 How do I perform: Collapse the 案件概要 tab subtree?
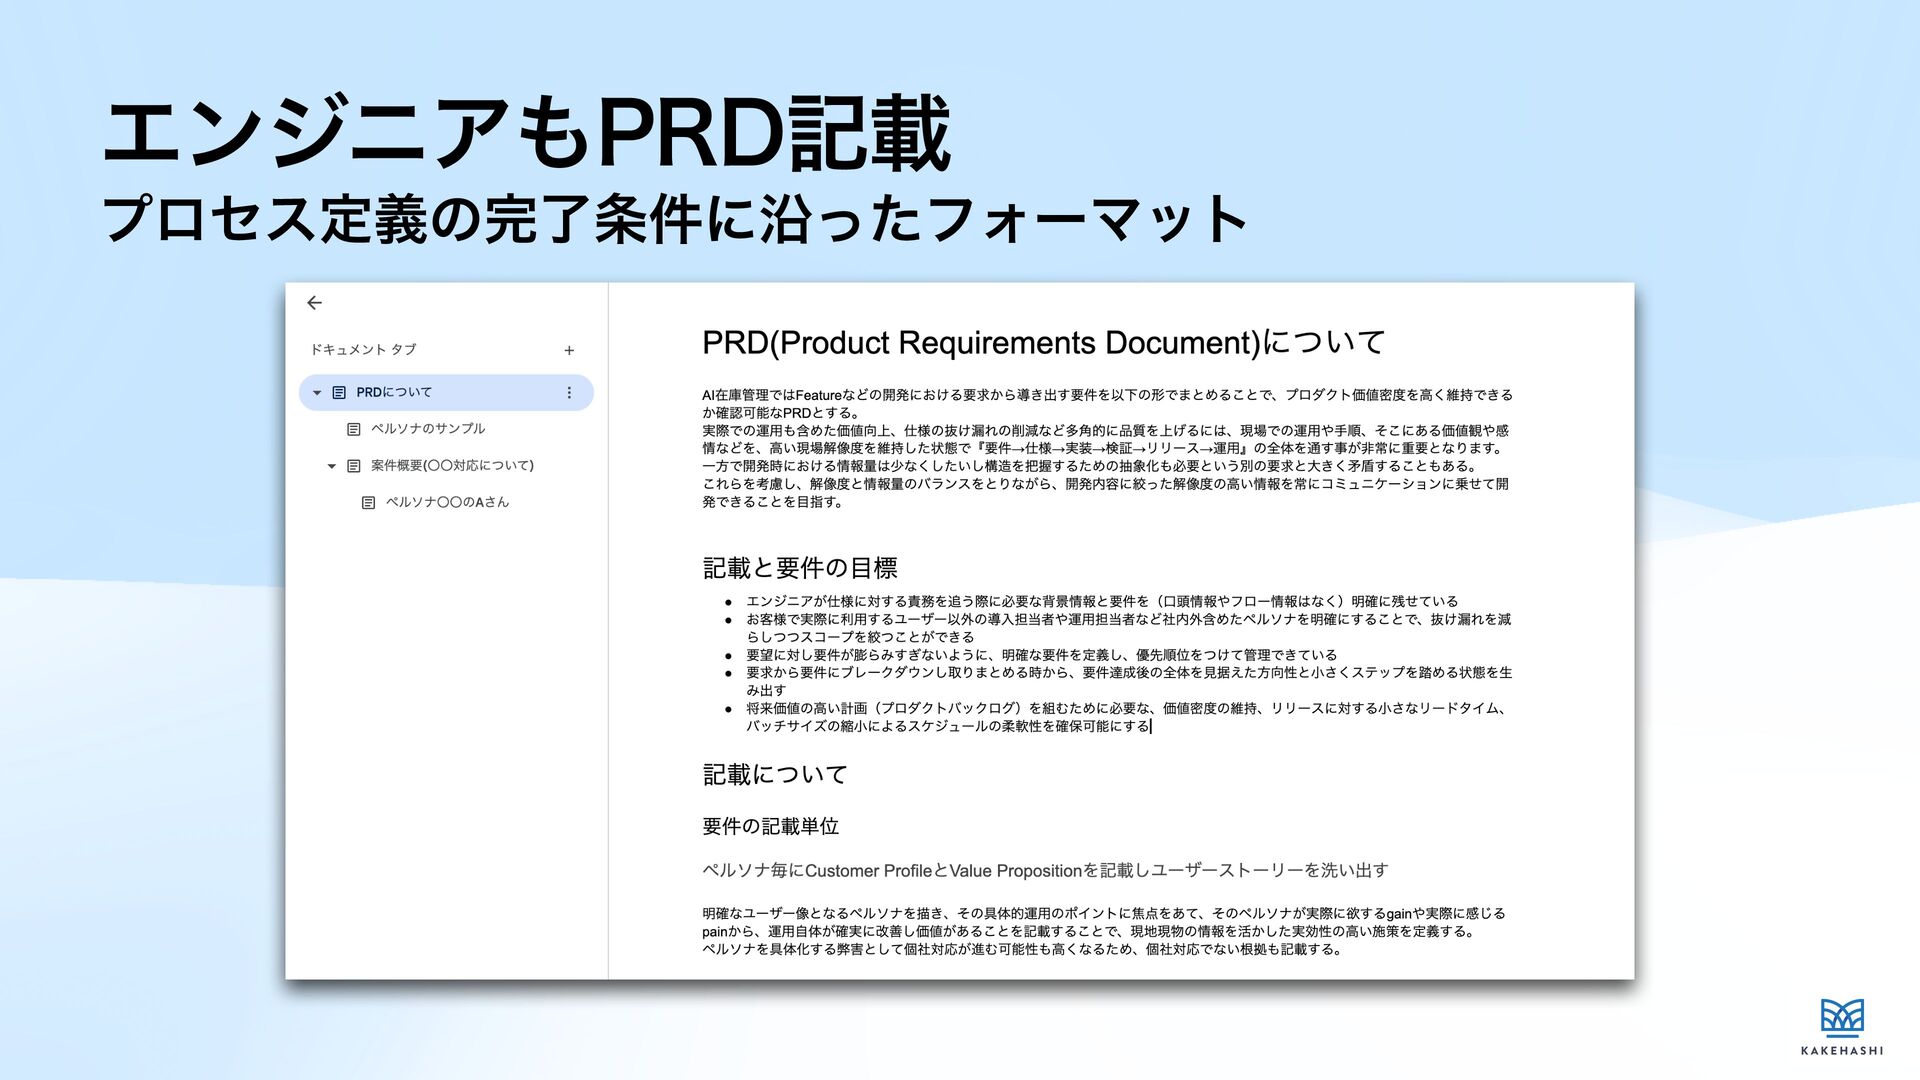click(332, 466)
